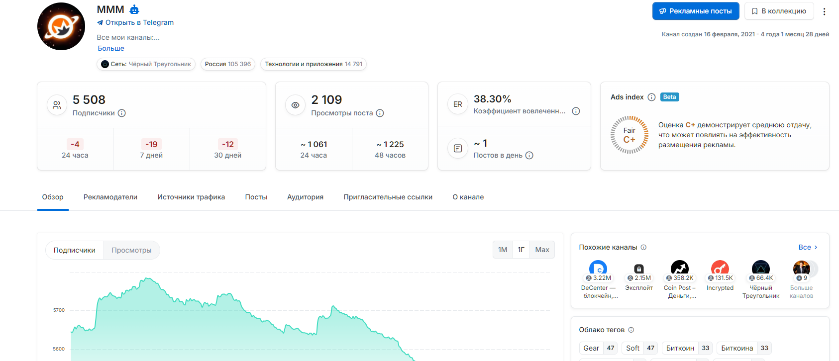Click info icon next to Ads index

pyautogui.click(x=651, y=97)
